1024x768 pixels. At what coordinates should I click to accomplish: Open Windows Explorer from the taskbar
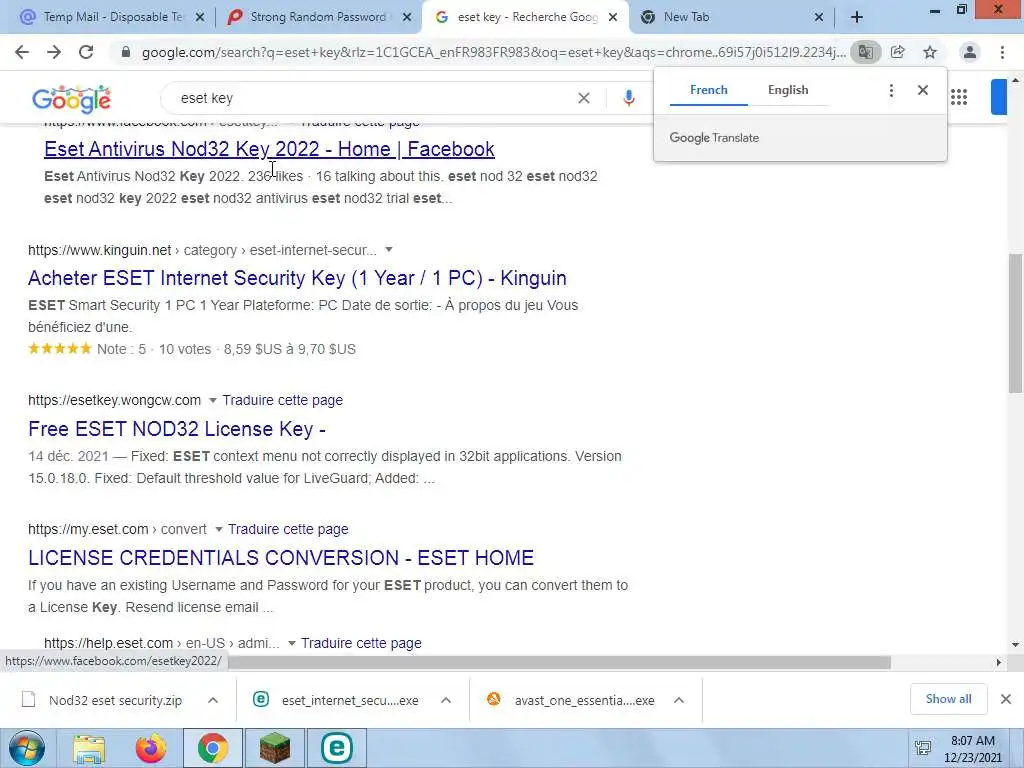(89, 748)
